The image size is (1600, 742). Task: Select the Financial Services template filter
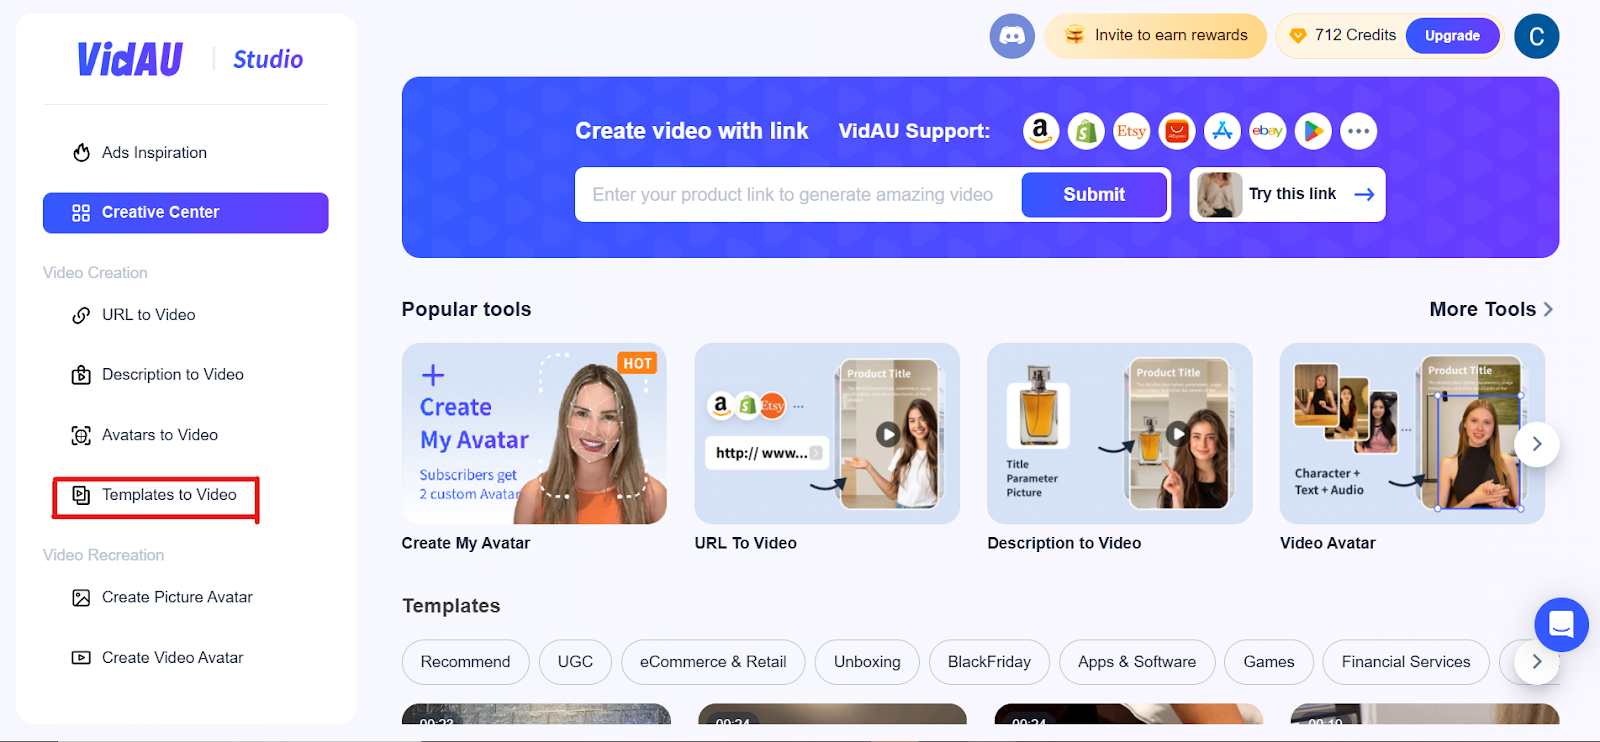point(1406,662)
